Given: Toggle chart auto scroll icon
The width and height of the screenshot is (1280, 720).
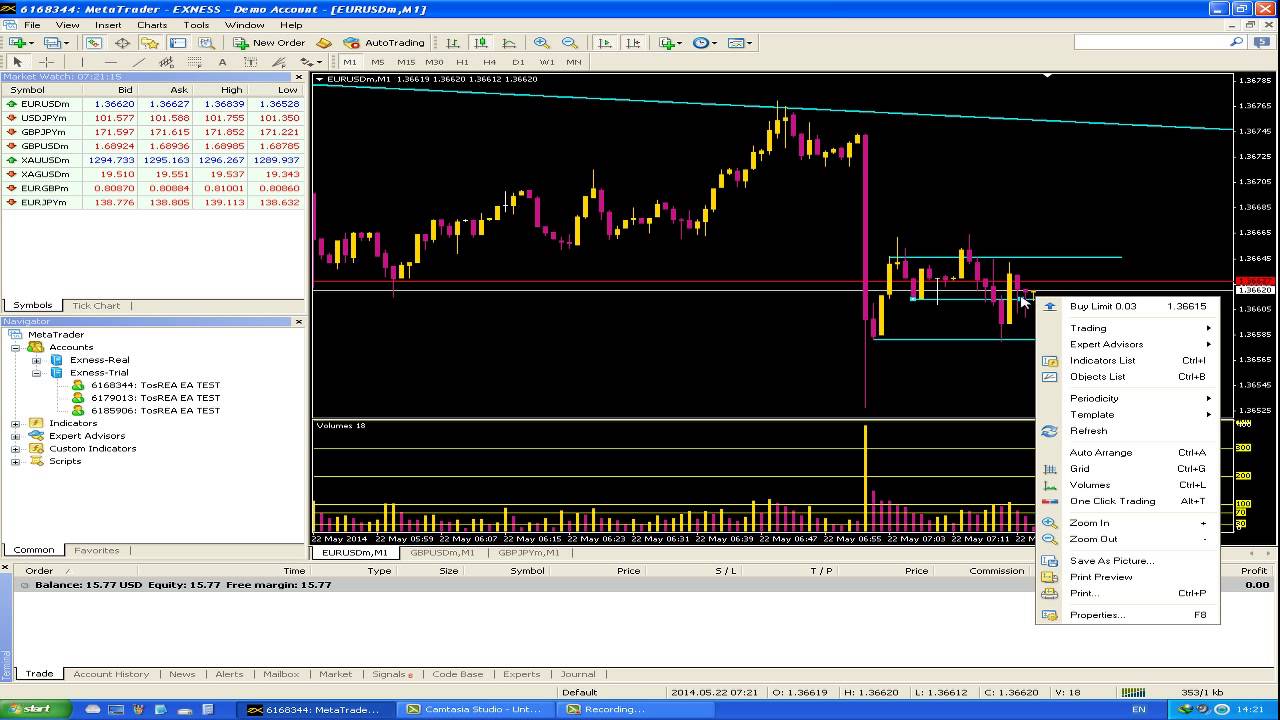Looking at the screenshot, I should pos(604,43).
